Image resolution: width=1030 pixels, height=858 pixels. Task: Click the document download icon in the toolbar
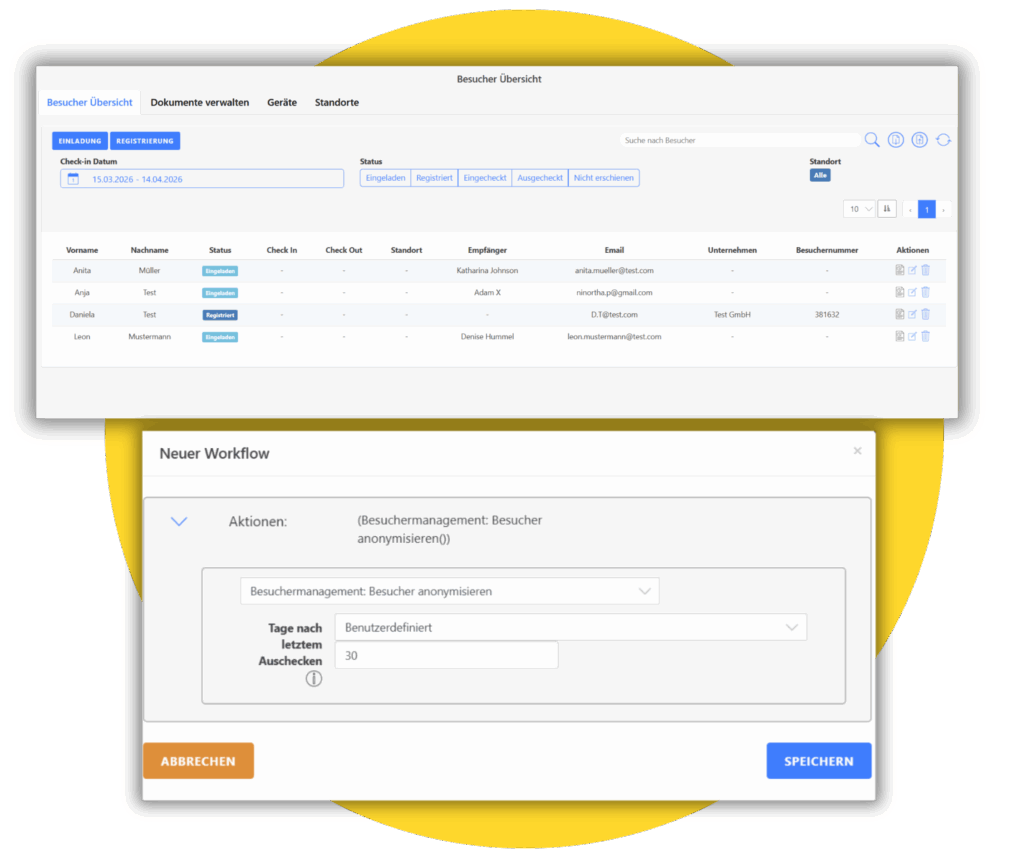tap(896, 140)
